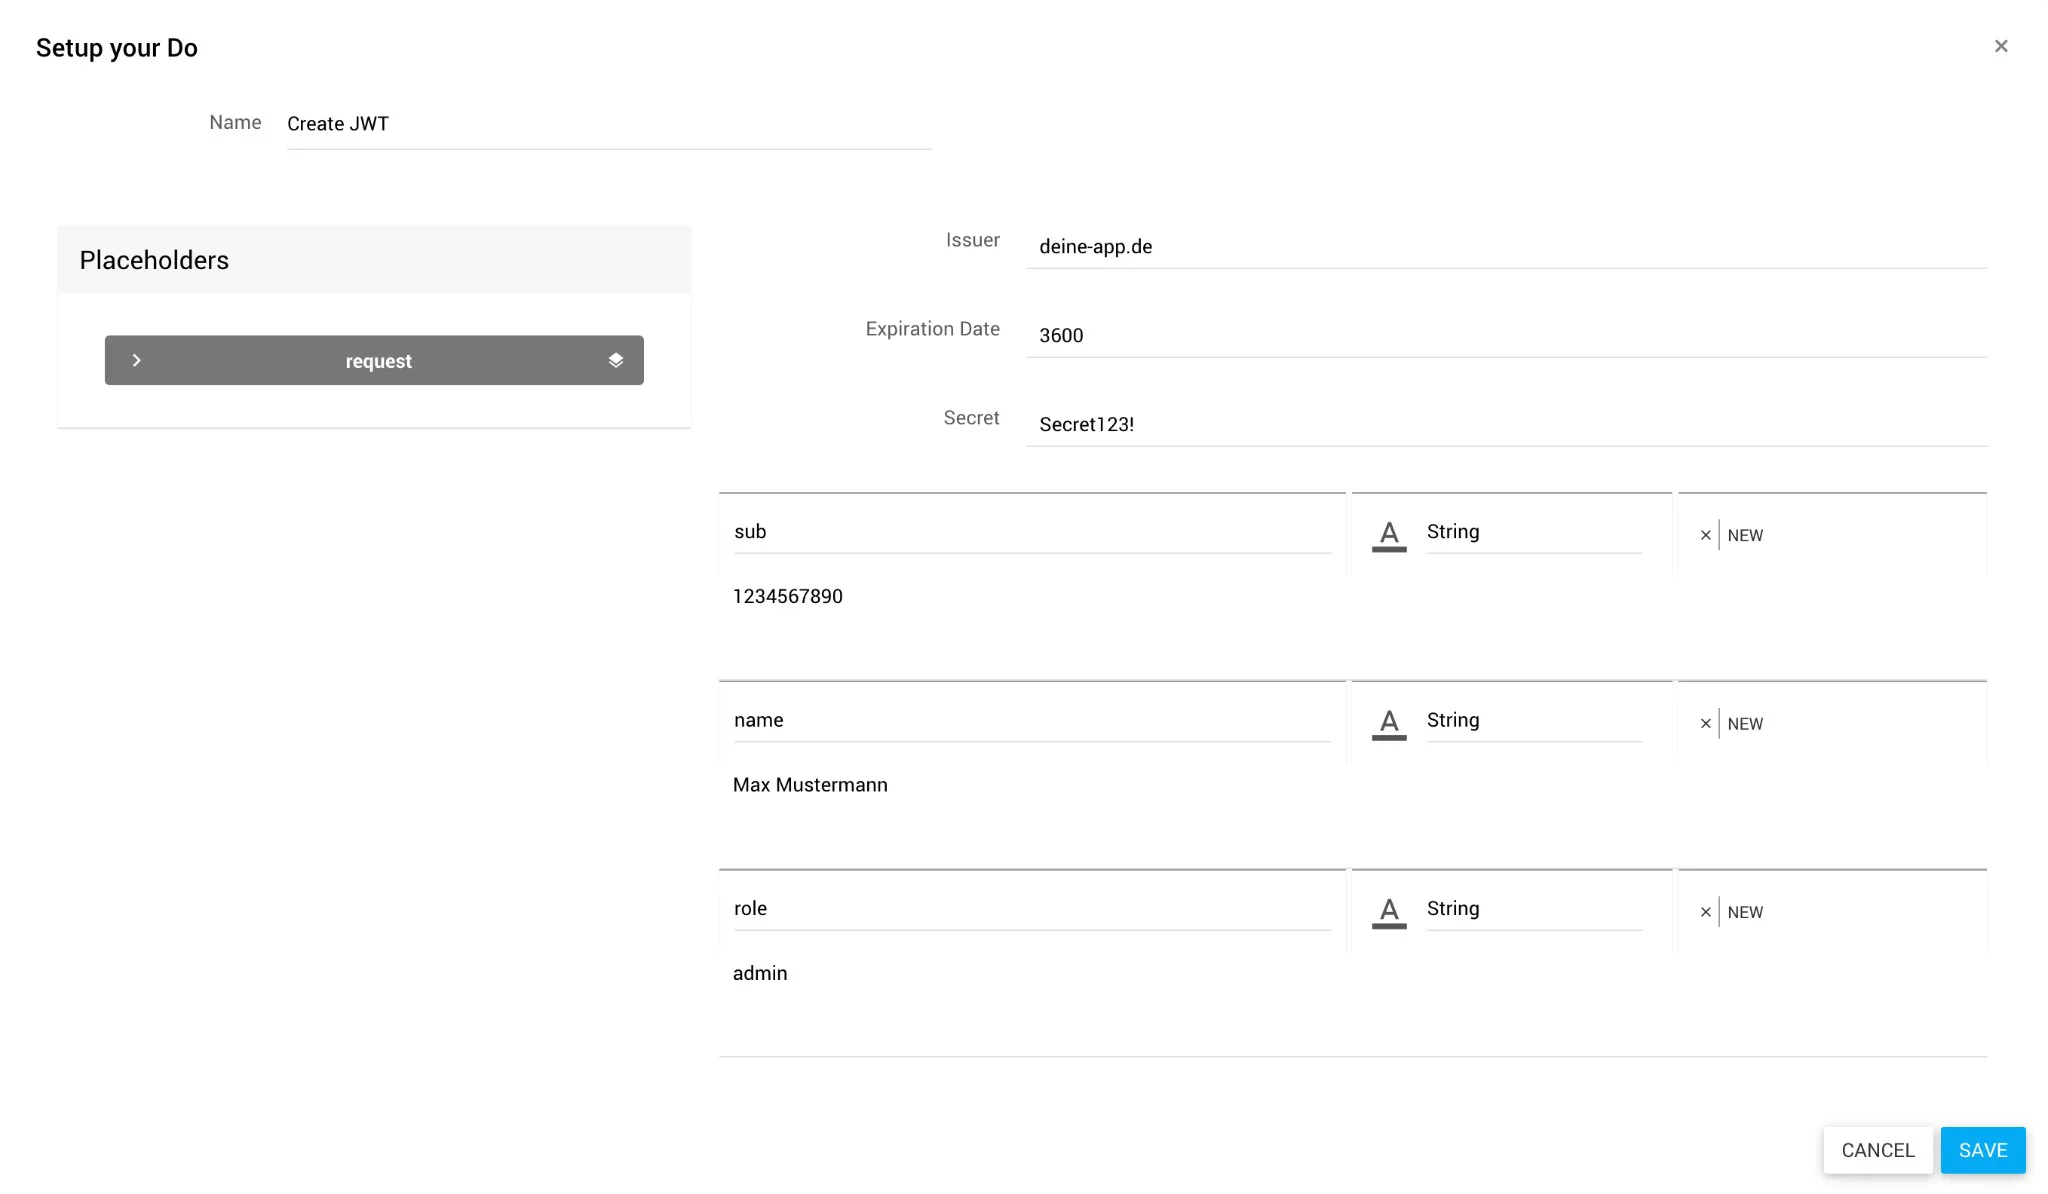Image resolution: width=2048 pixels, height=1194 pixels.
Task: Click the string type icon for sub
Action: pyautogui.click(x=1388, y=535)
